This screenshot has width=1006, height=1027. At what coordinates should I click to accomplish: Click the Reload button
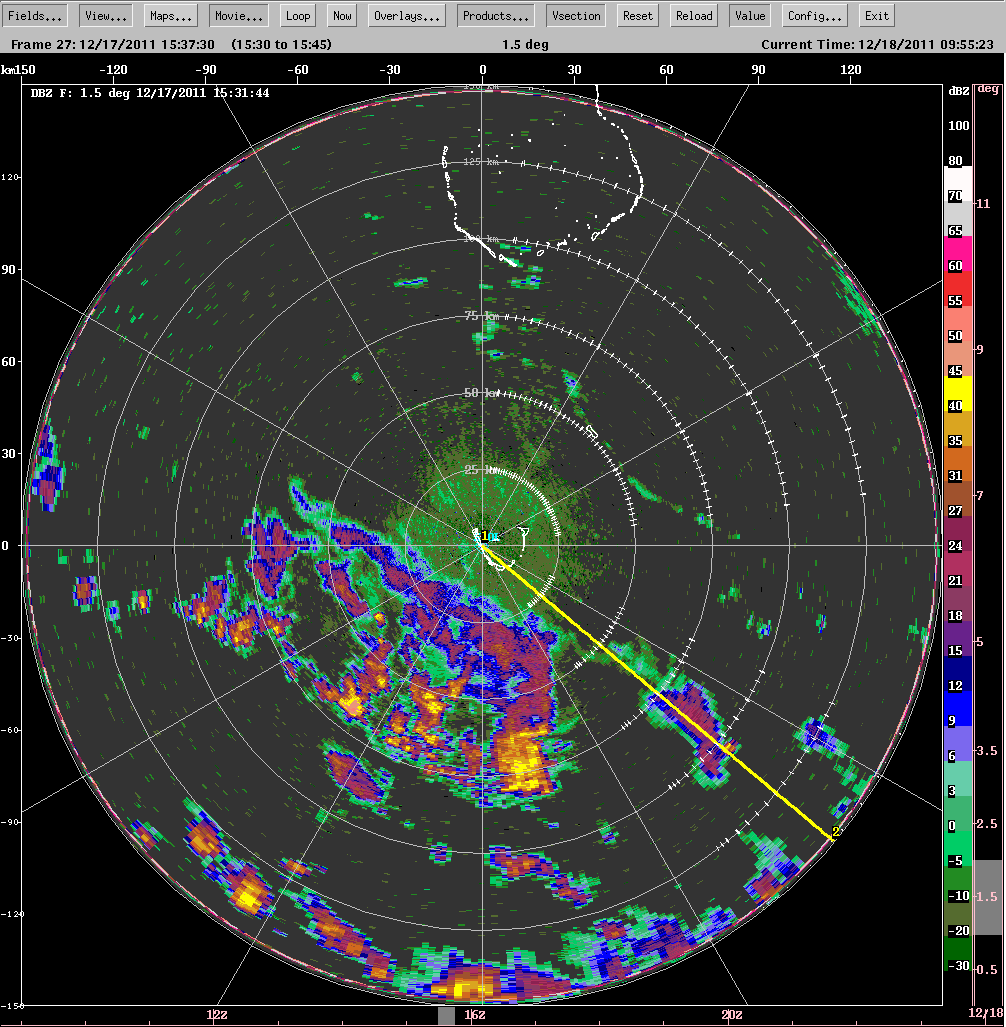pyautogui.click(x=694, y=16)
